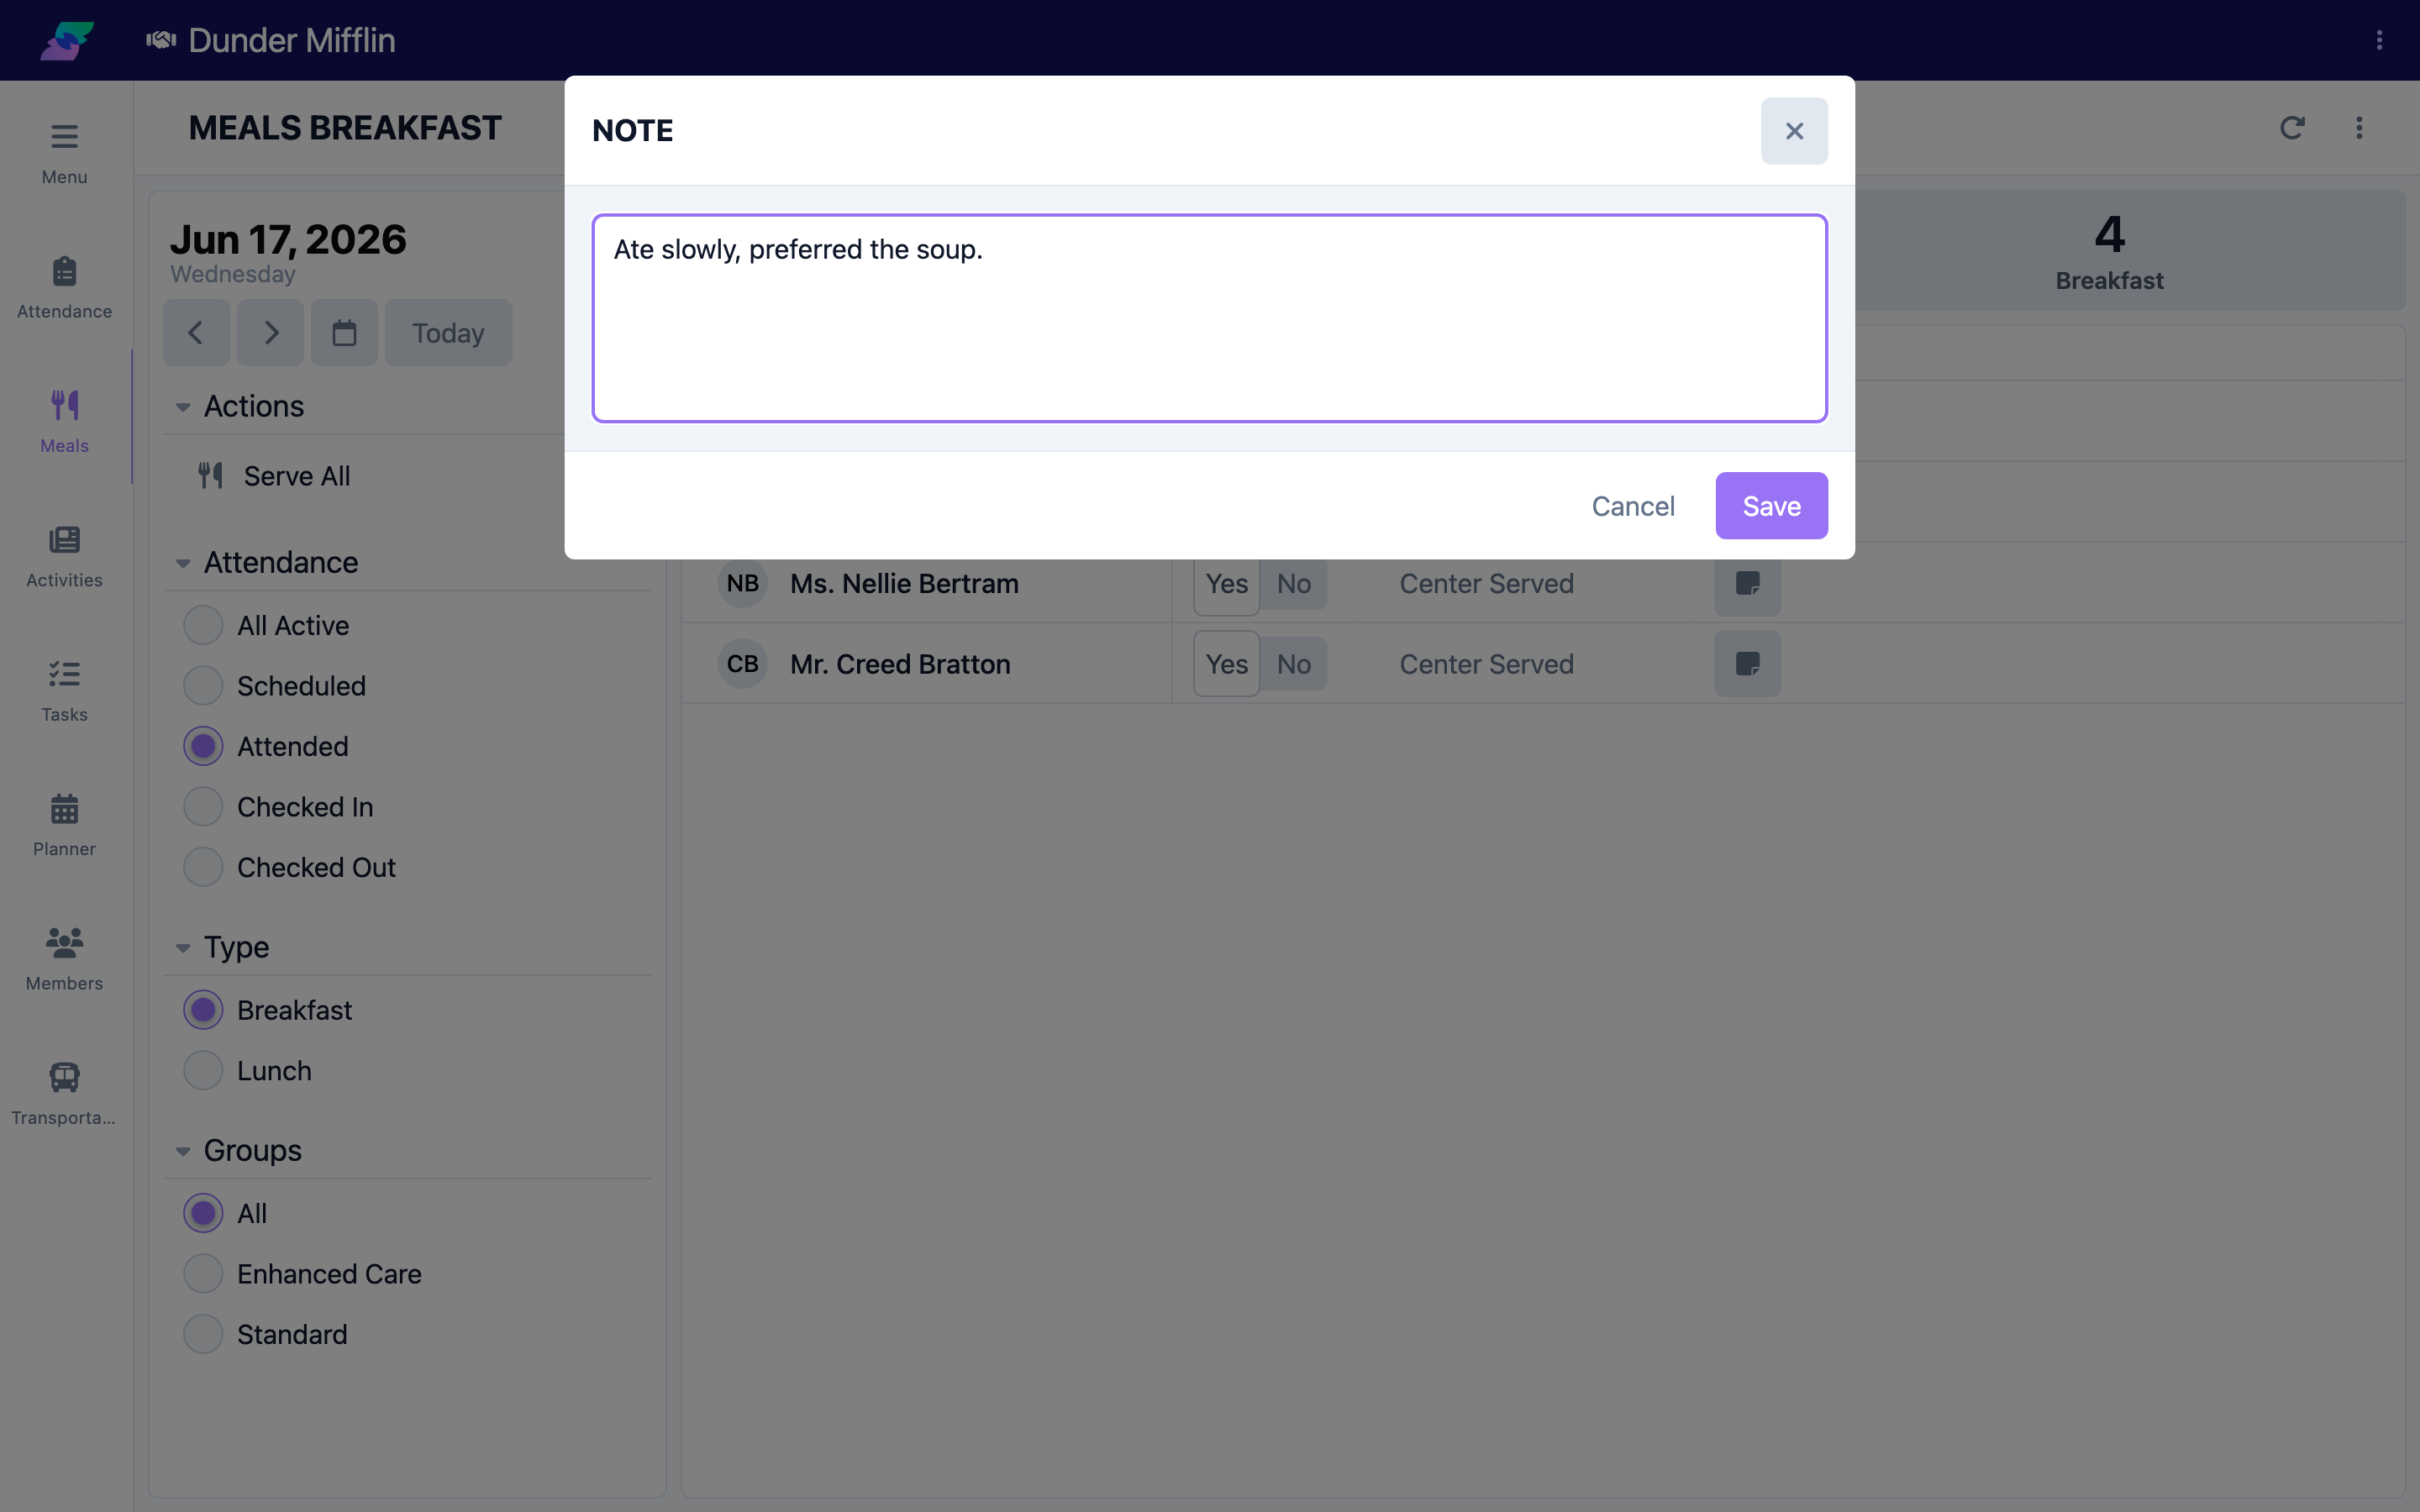Choose the Enhanced Care group
Image resolution: width=2420 pixels, height=1512 pixels.
pos(303,1274)
